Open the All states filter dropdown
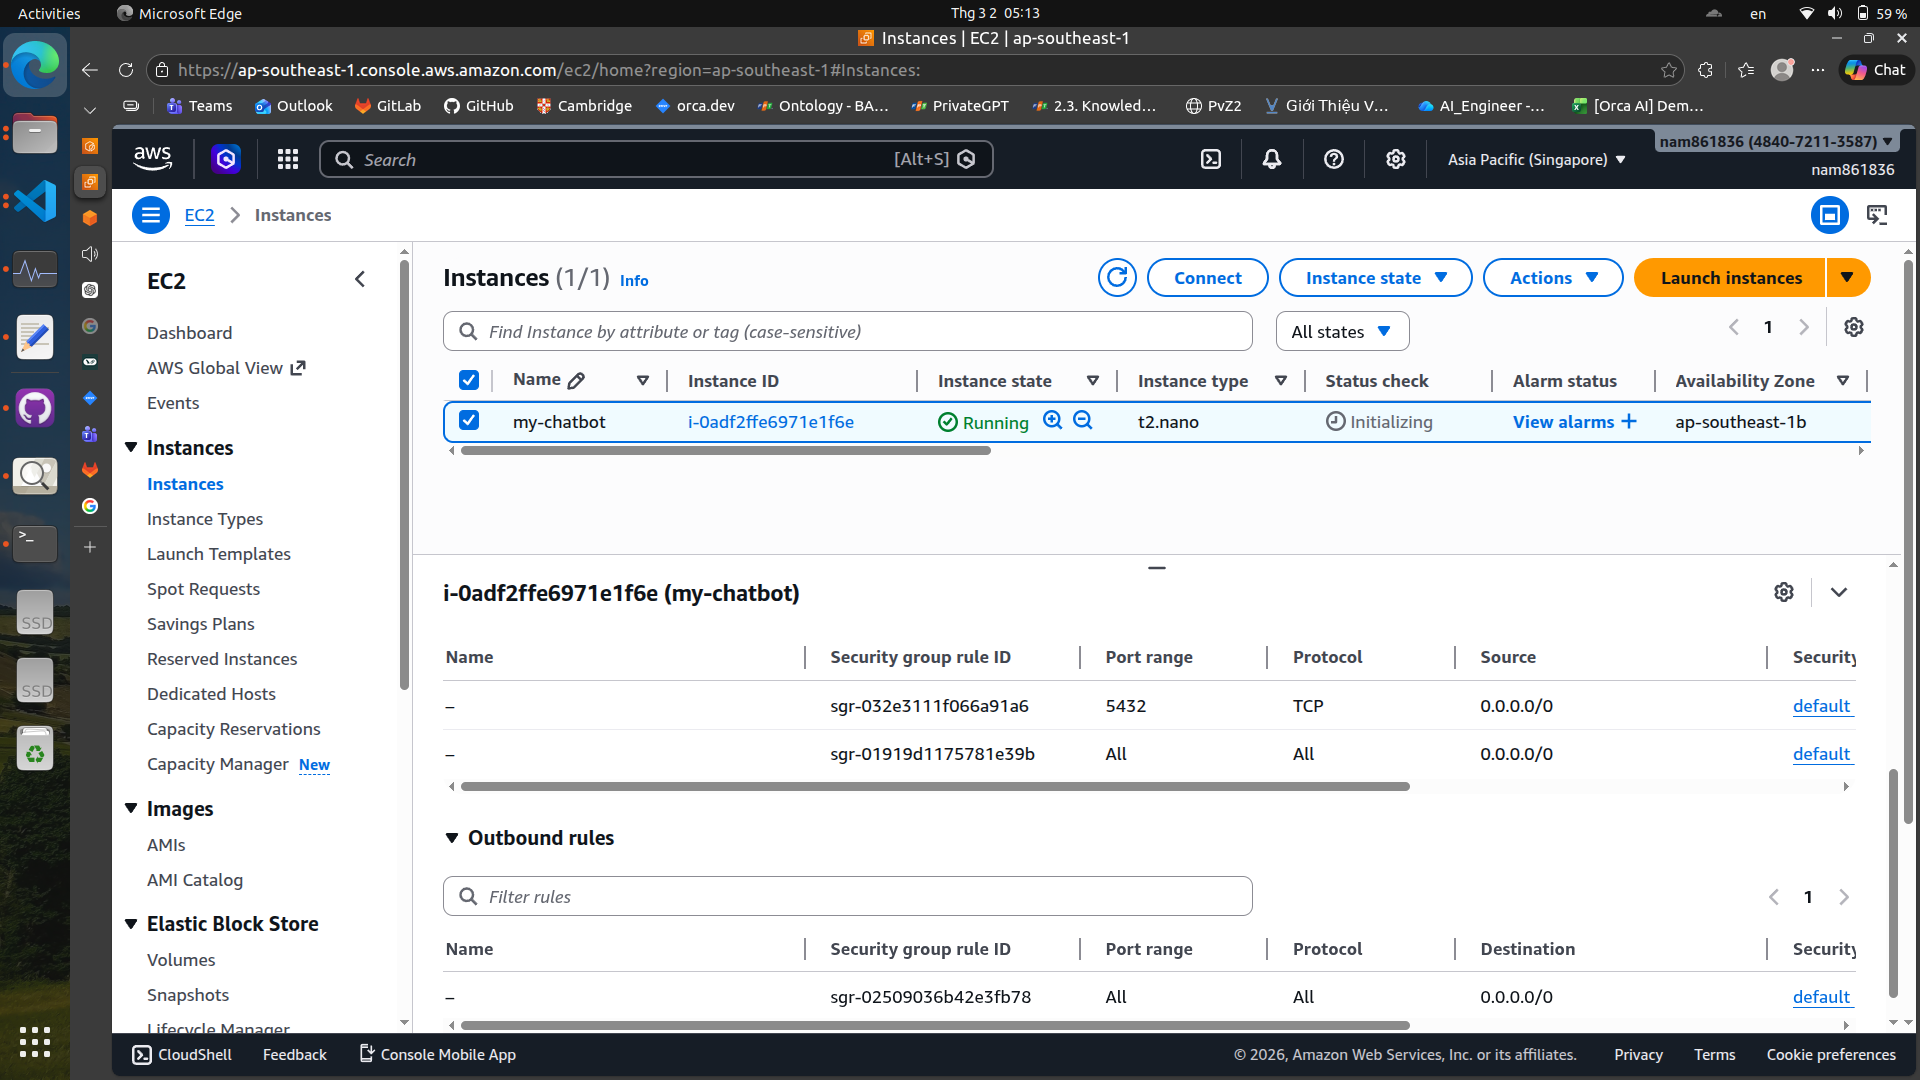This screenshot has height=1080, width=1920. 1342,330
